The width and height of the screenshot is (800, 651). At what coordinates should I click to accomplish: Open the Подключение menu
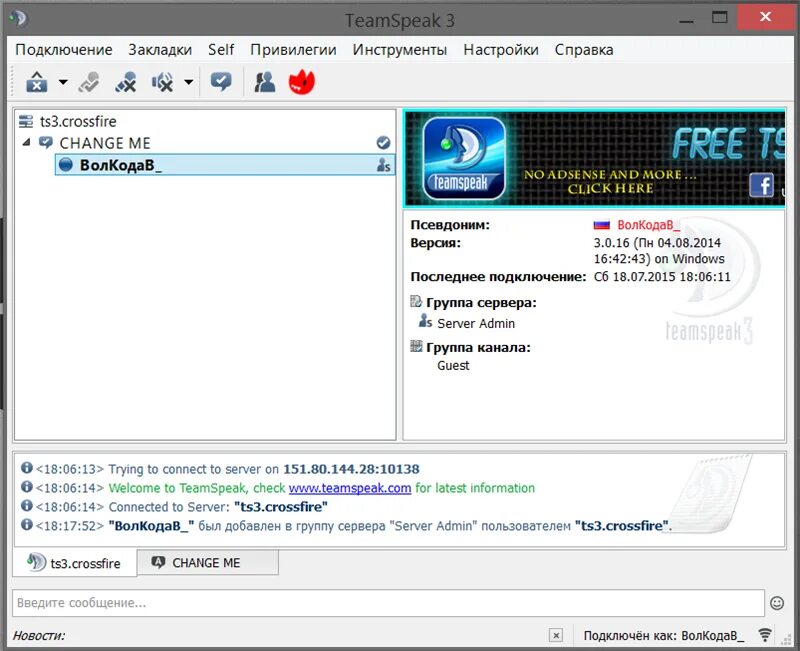point(64,49)
